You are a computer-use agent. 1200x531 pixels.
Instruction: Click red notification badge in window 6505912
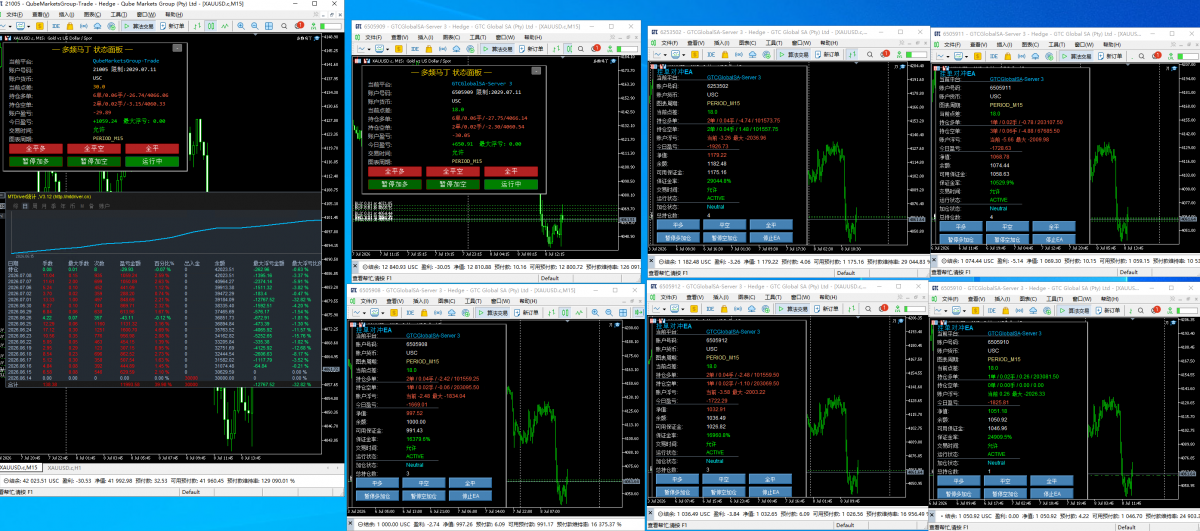click(x=884, y=308)
